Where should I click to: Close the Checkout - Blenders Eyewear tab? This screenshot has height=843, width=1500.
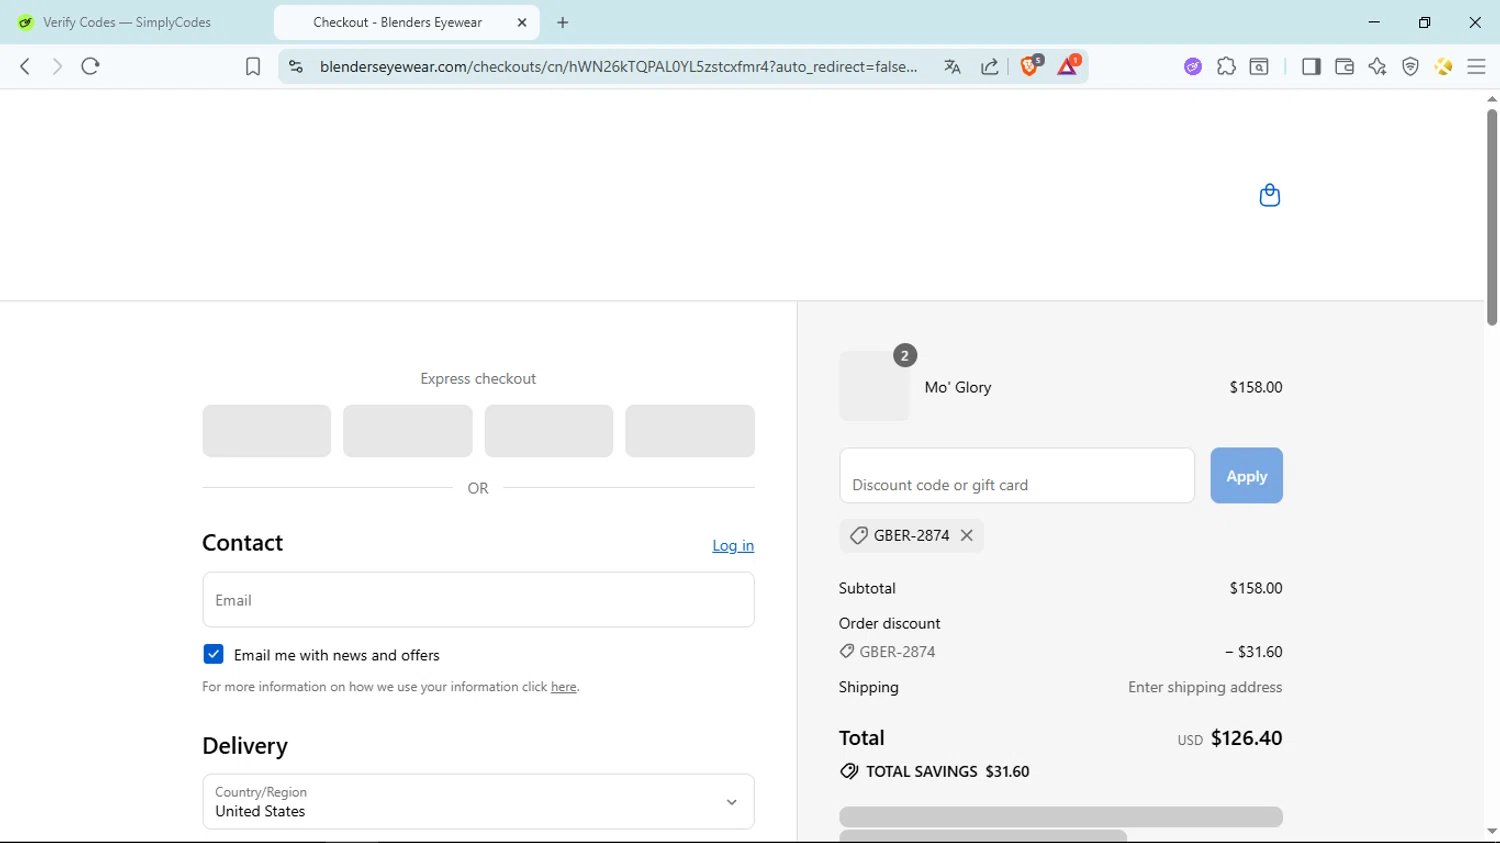(x=522, y=22)
